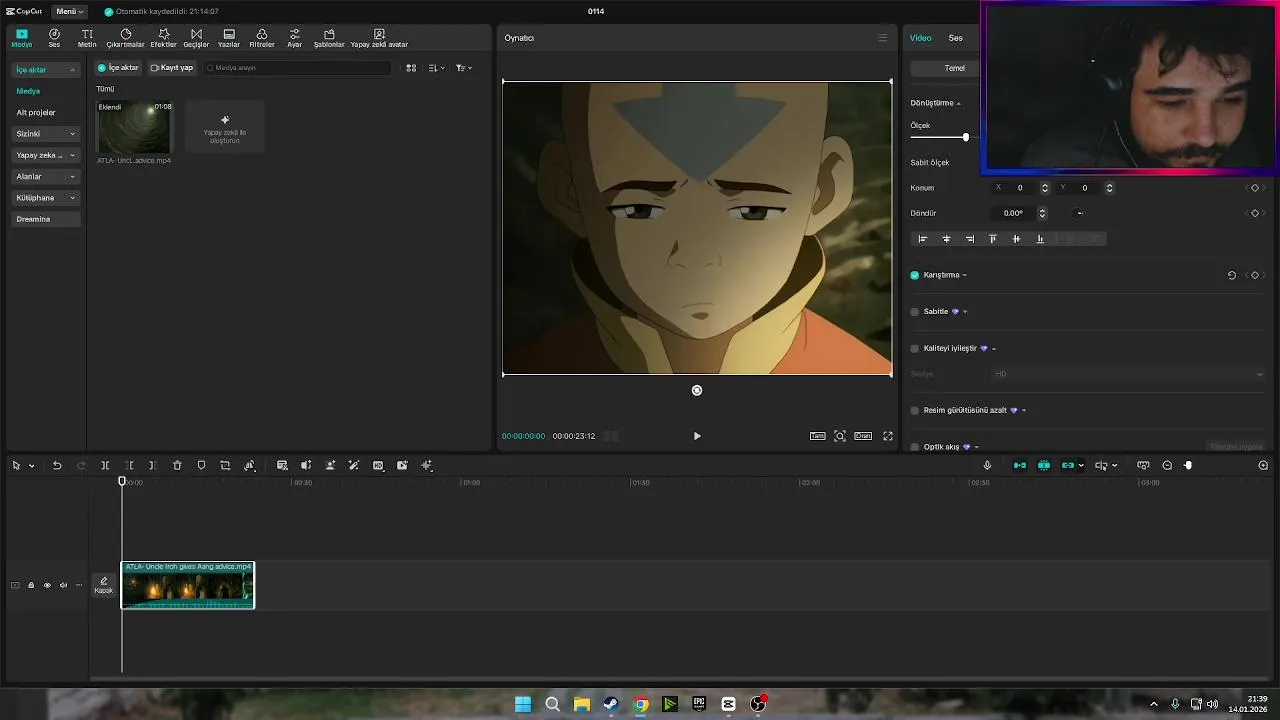Open the media sort order dropdown
The height and width of the screenshot is (720, 1280).
[x=437, y=68]
